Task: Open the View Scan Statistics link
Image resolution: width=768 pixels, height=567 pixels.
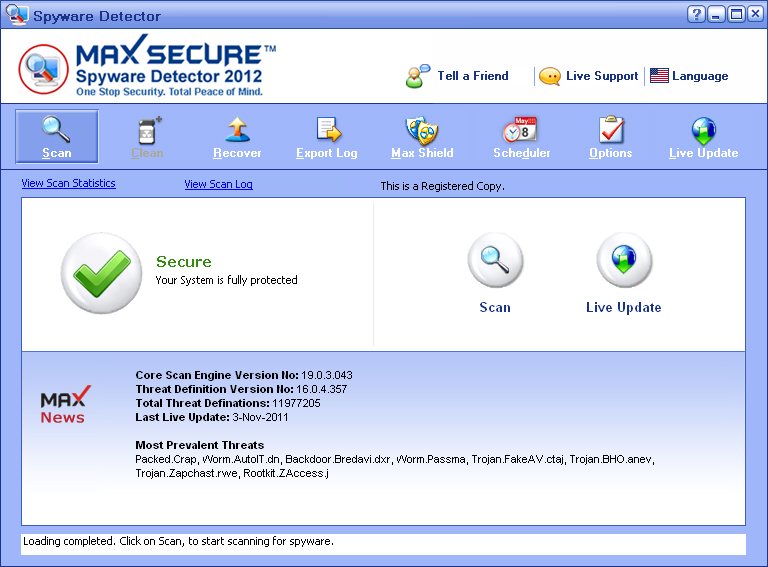Action: (69, 183)
